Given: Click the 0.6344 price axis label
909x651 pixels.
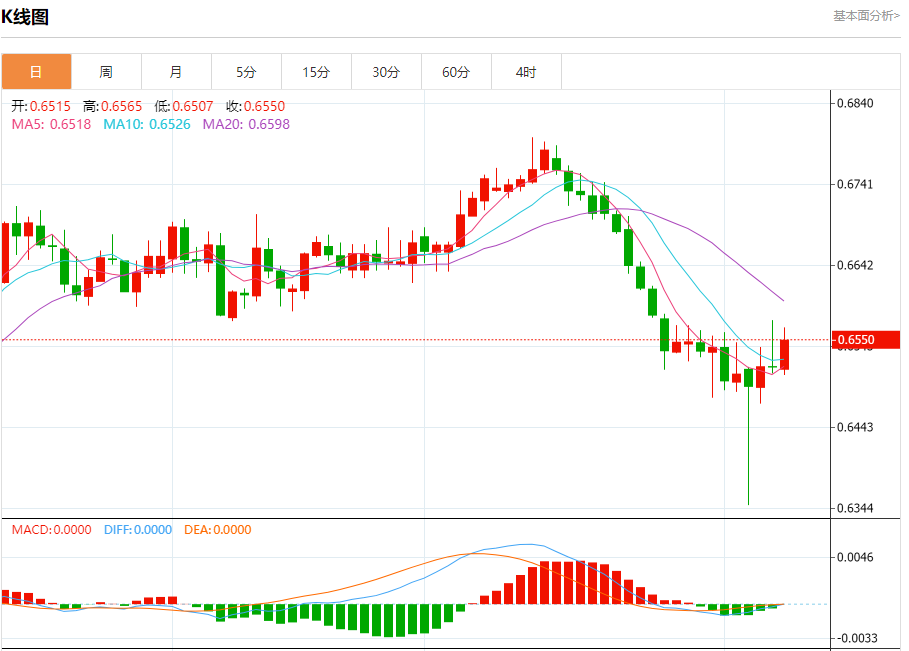Looking at the screenshot, I should (855, 508).
